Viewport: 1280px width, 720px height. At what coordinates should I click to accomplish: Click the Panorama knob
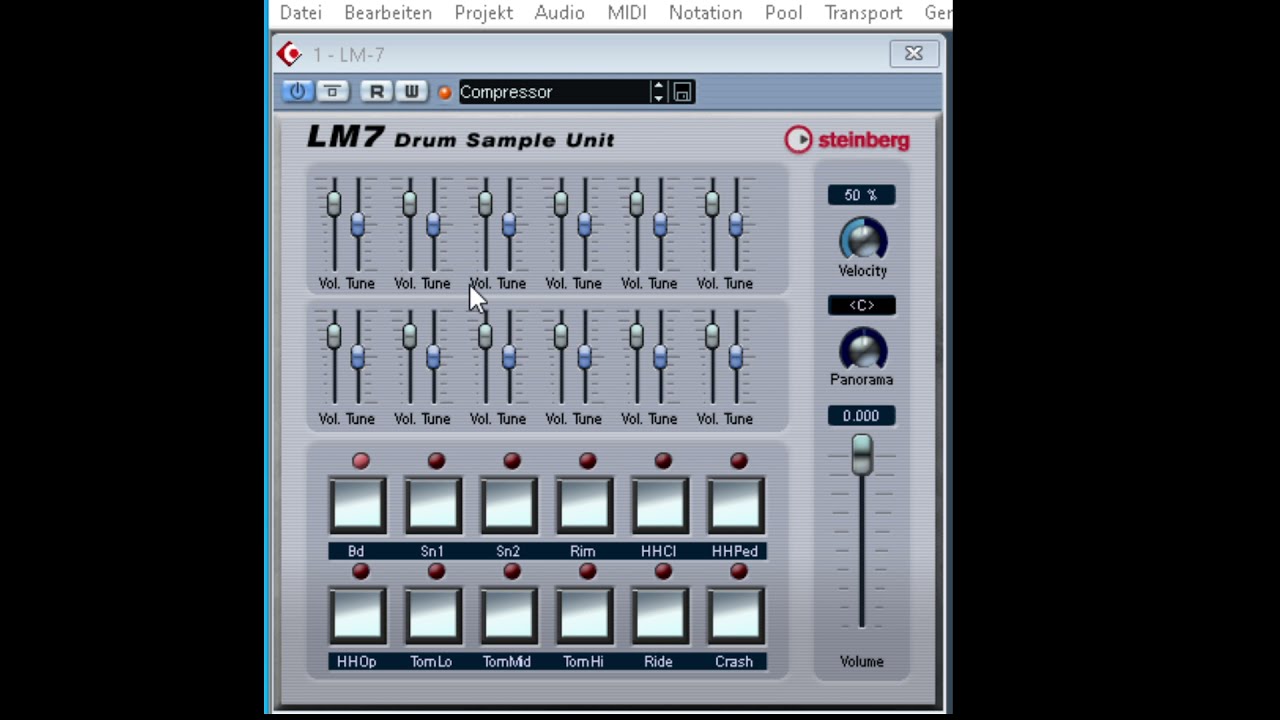click(862, 349)
